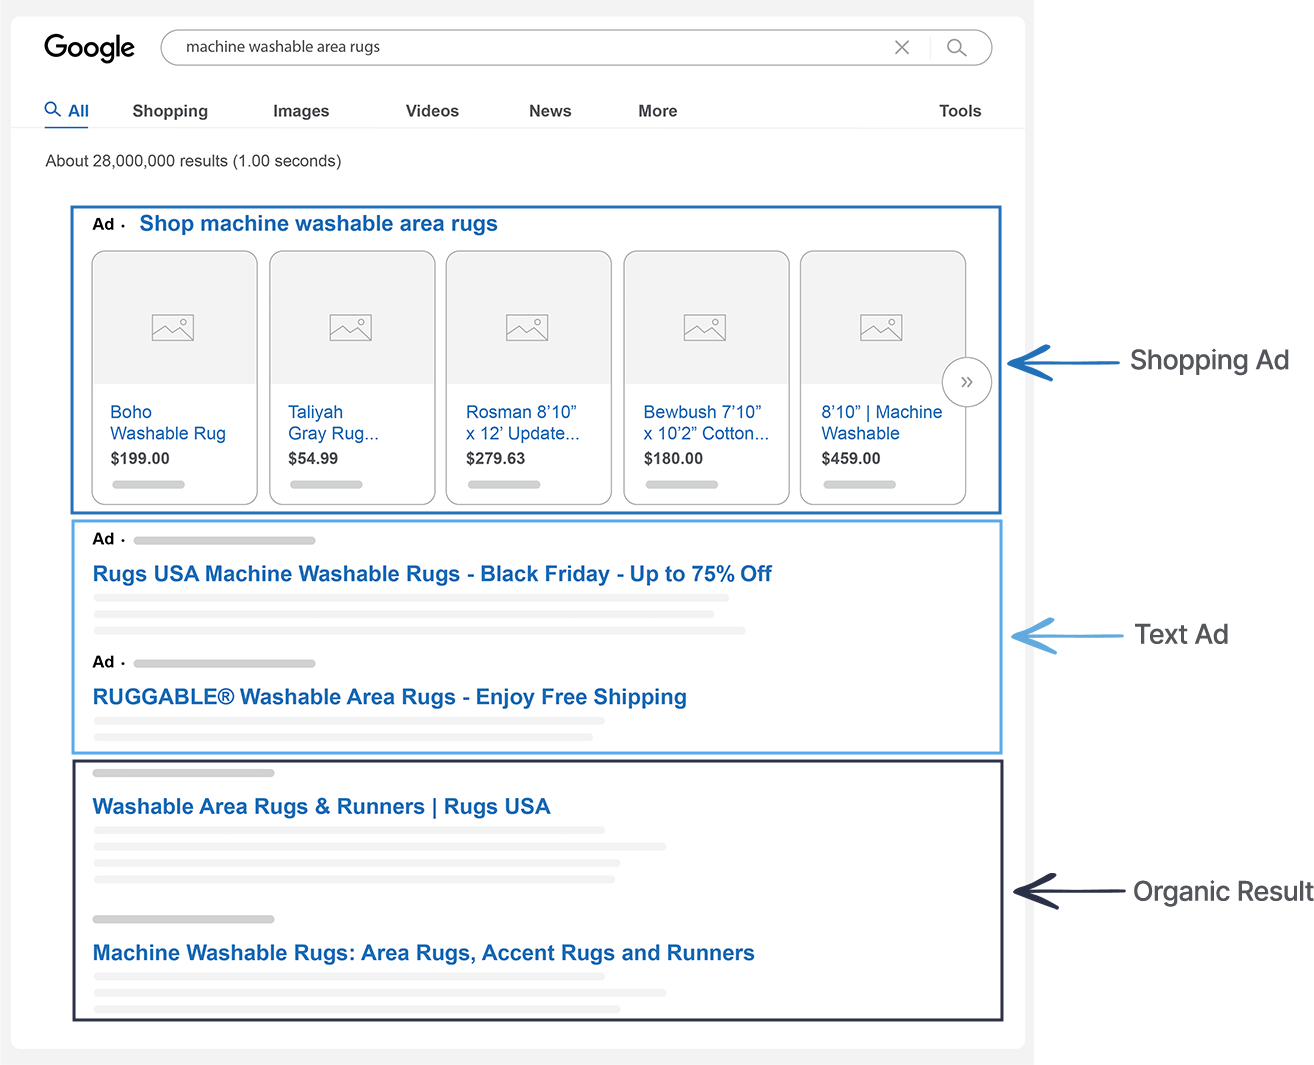Click Boho Washable Rug product image
The width and height of the screenshot is (1314, 1065).
[174, 318]
